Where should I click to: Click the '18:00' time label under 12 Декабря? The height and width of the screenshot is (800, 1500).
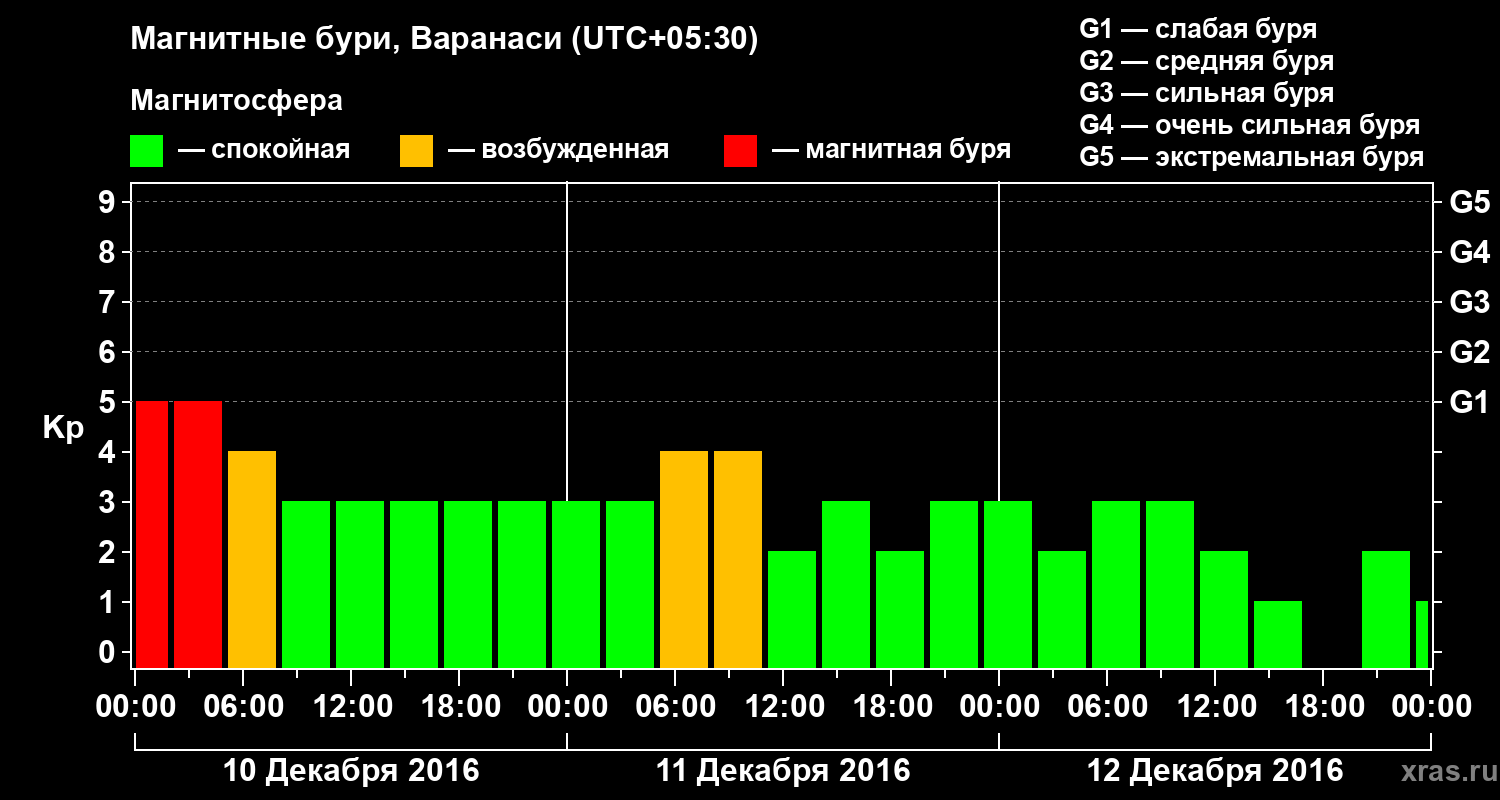coord(1323,706)
